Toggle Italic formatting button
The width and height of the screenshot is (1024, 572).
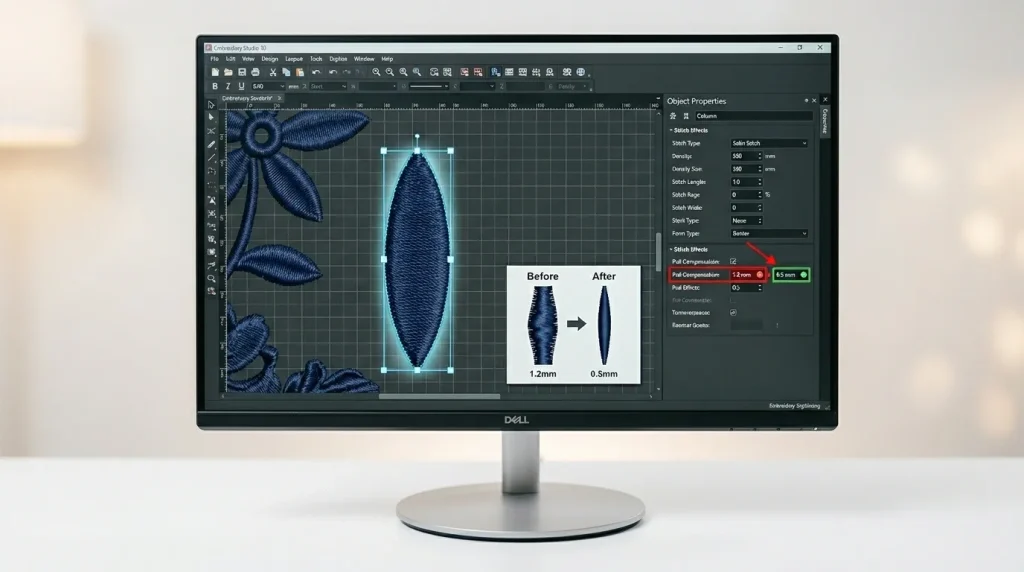228,86
